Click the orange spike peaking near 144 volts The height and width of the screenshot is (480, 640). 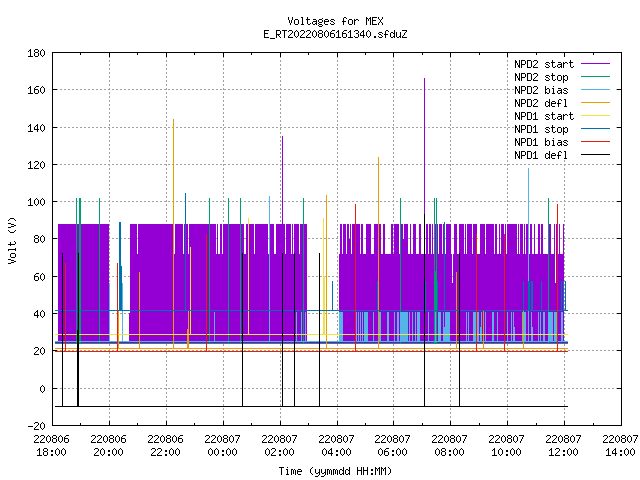point(173,171)
